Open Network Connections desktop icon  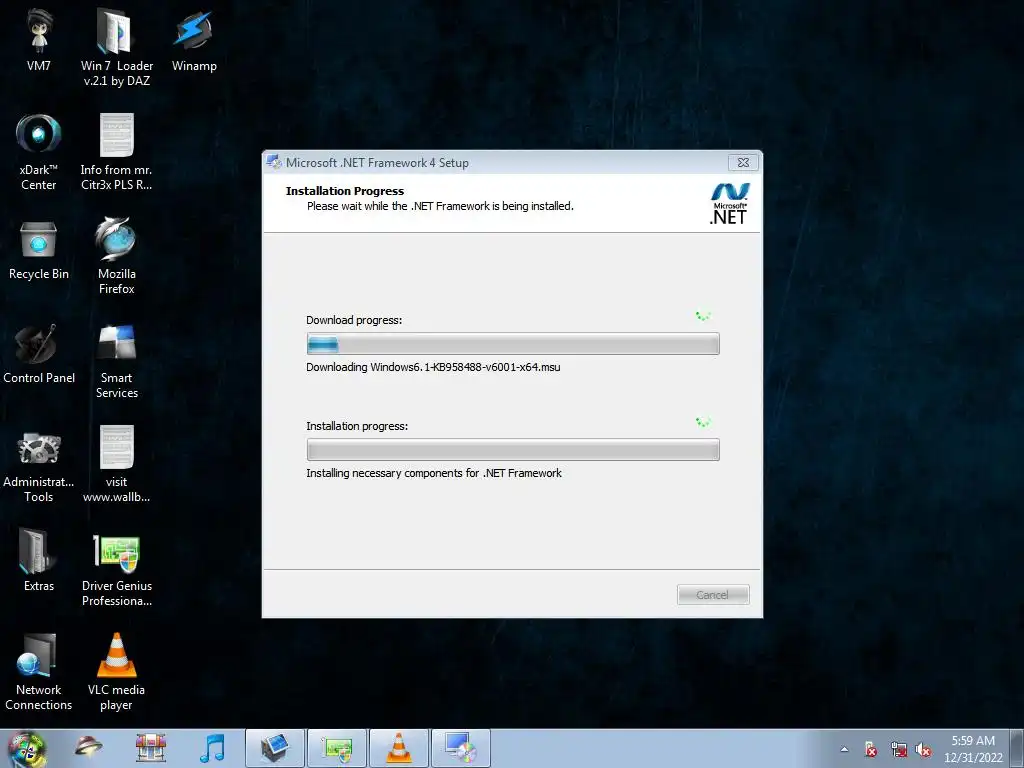pyautogui.click(x=39, y=672)
